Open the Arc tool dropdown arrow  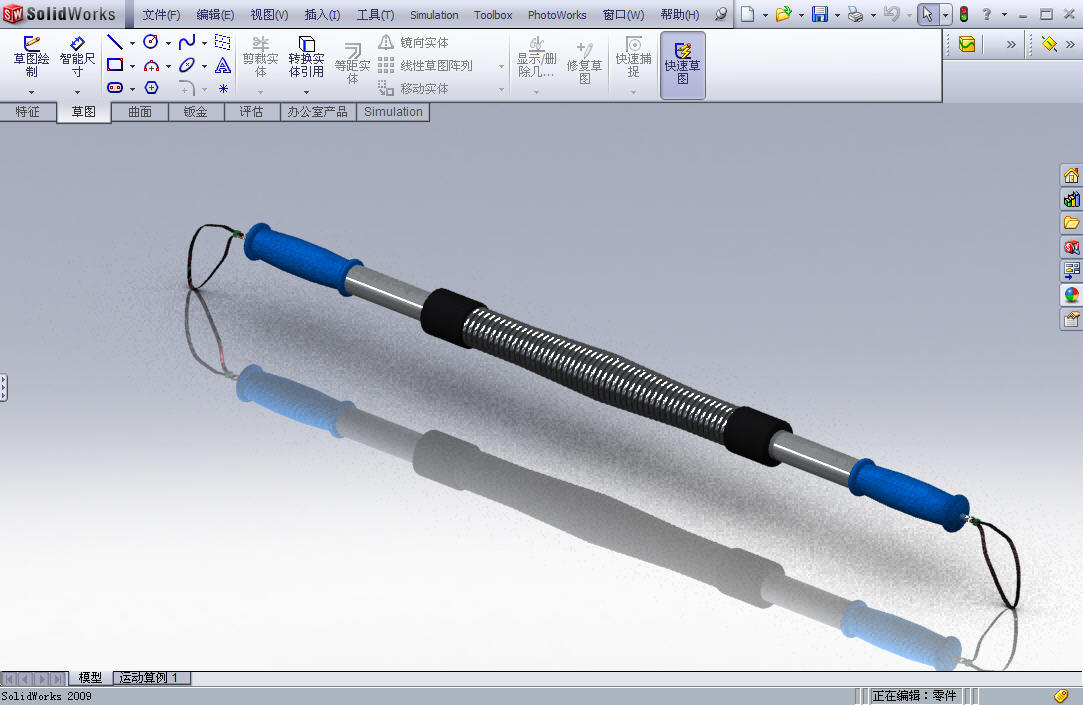(x=168, y=66)
